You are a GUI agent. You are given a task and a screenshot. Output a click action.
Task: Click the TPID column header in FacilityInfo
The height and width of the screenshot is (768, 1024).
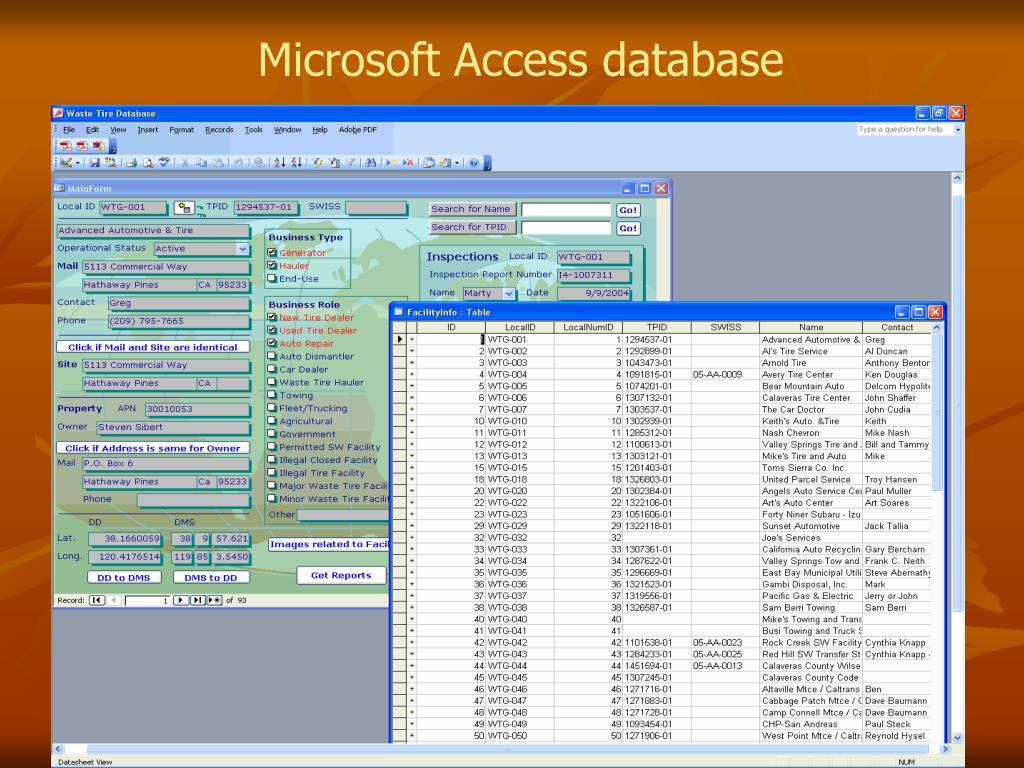click(656, 327)
